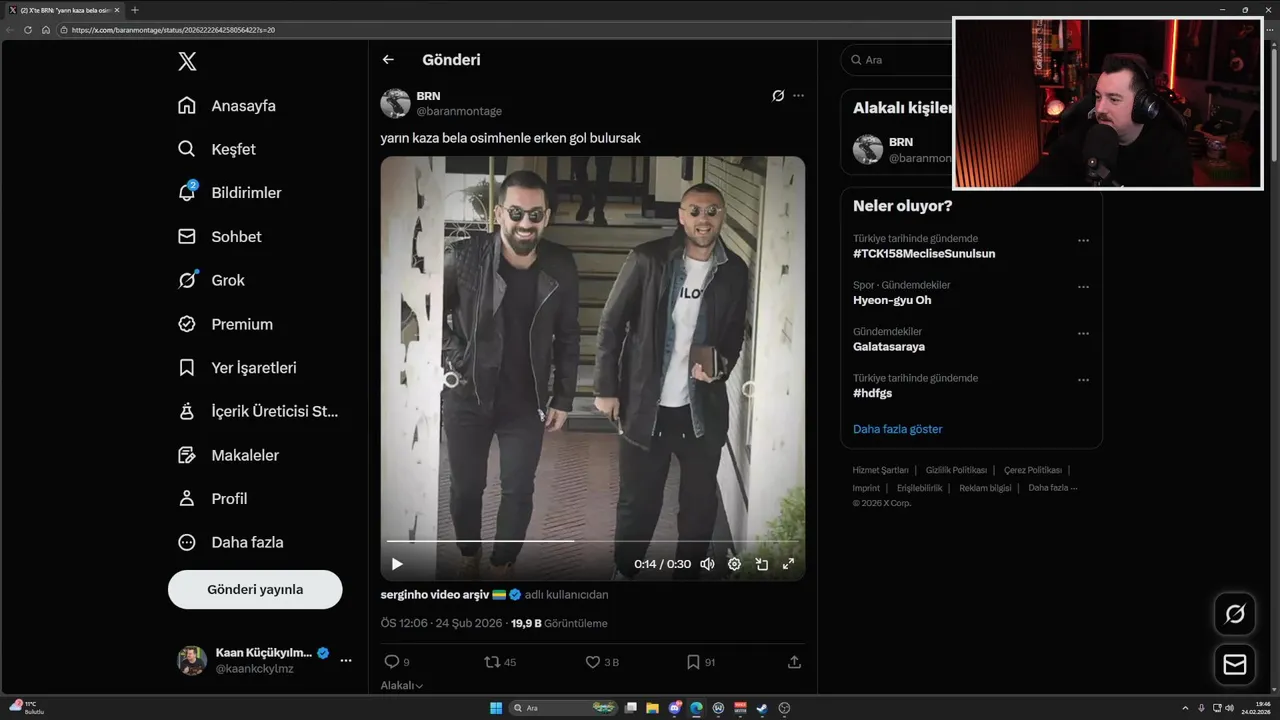
Task: Go to Profil page
Action: 212,498
